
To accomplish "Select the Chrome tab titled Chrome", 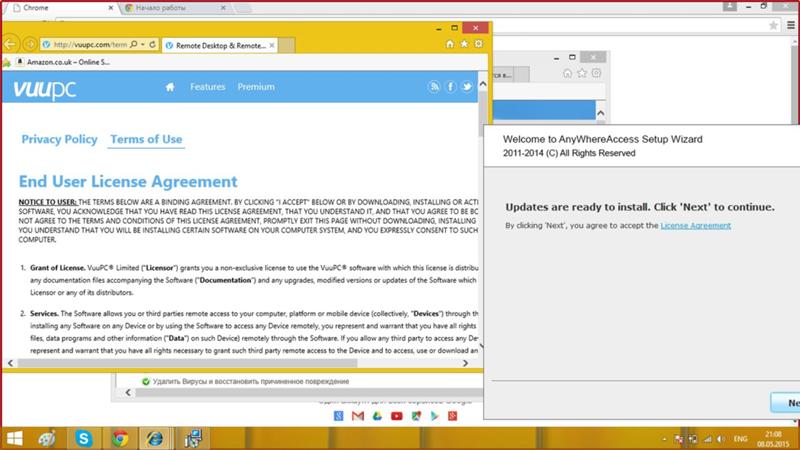I will click(x=62, y=8).
